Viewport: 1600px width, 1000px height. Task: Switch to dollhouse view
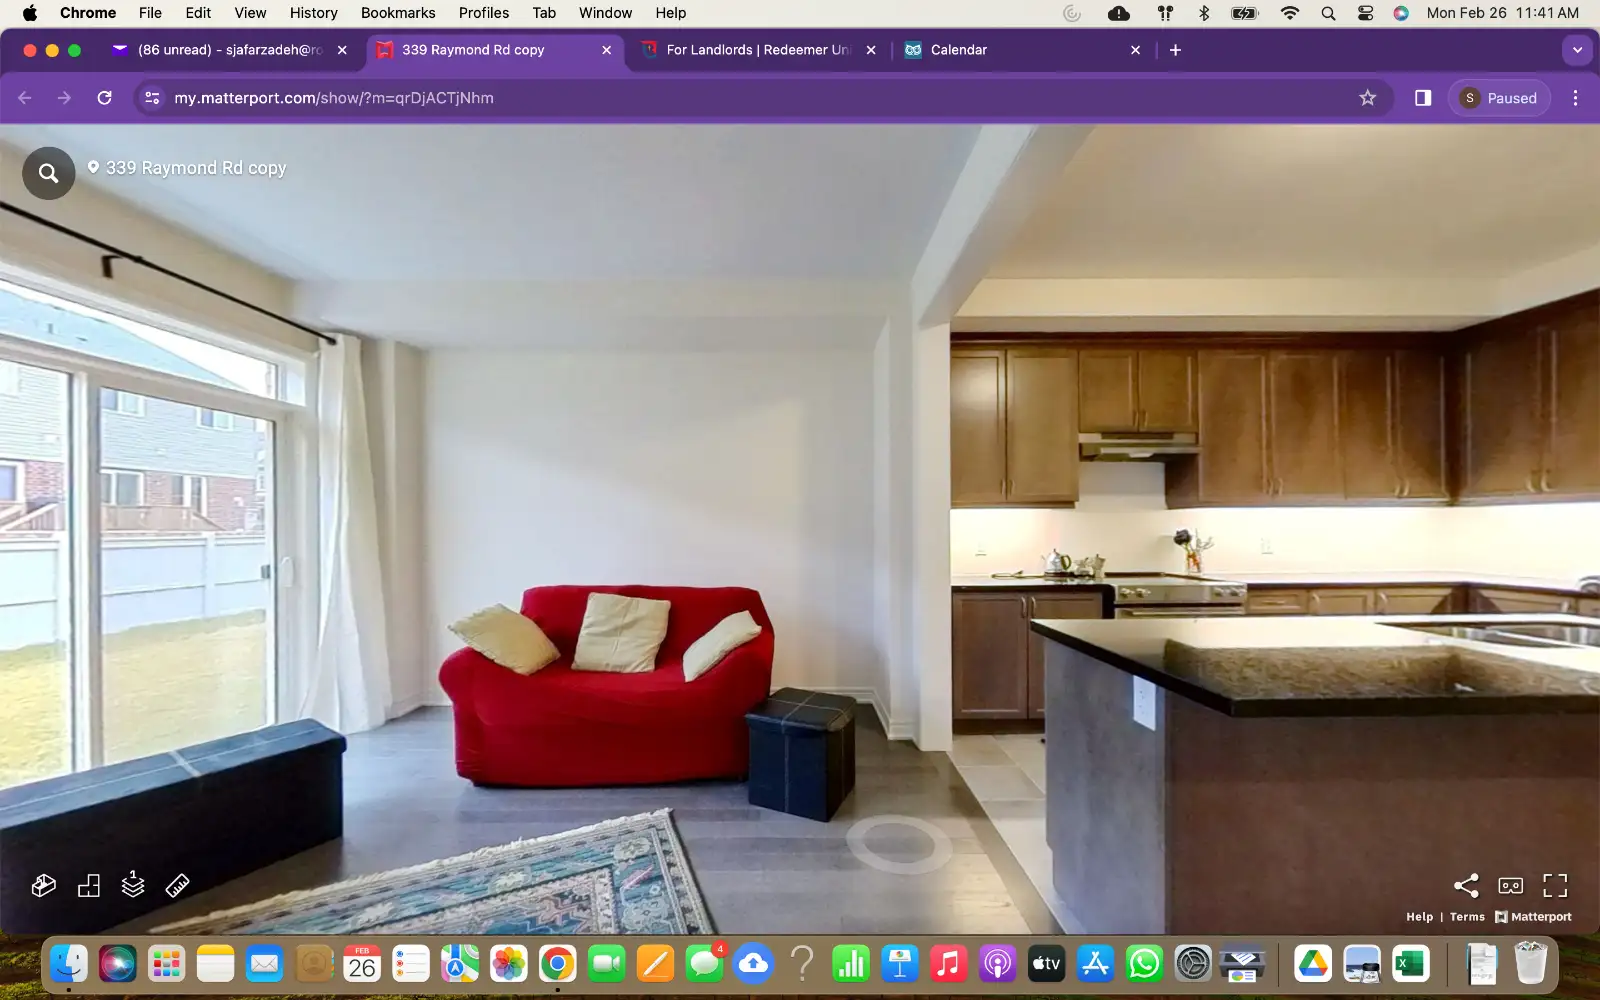click(43, 885)
